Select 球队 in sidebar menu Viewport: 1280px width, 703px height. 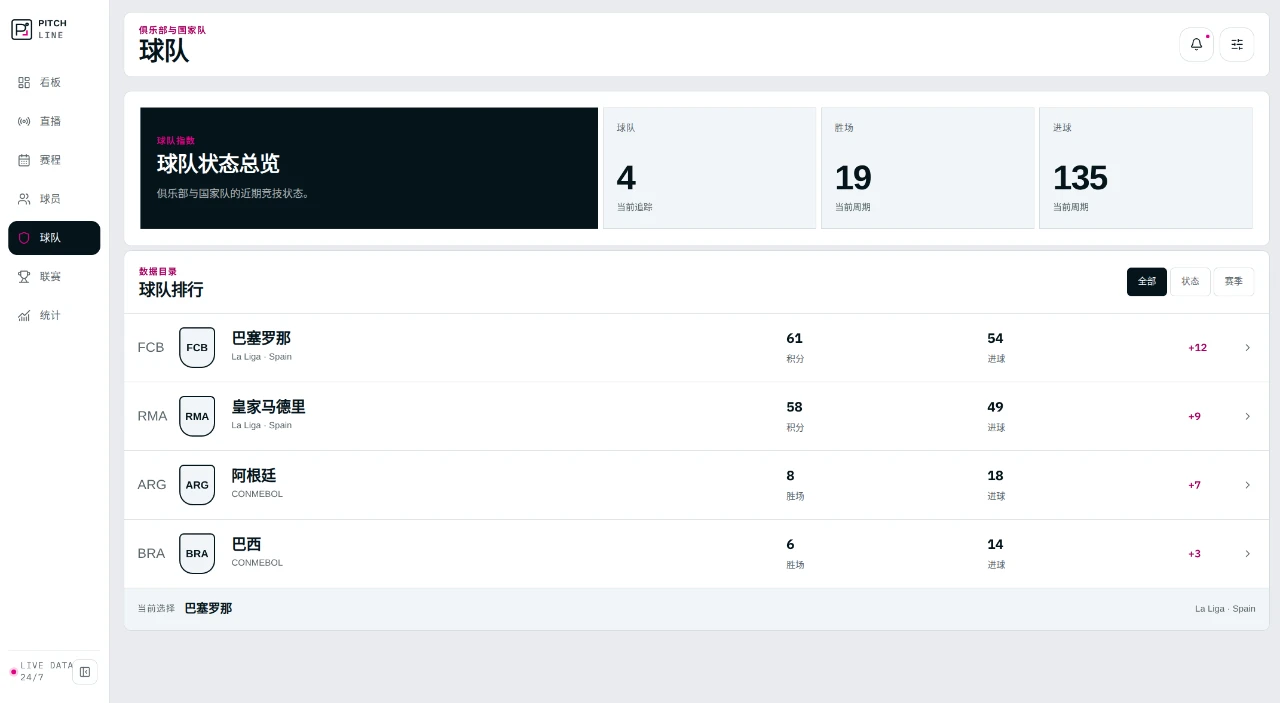(54, 238)
